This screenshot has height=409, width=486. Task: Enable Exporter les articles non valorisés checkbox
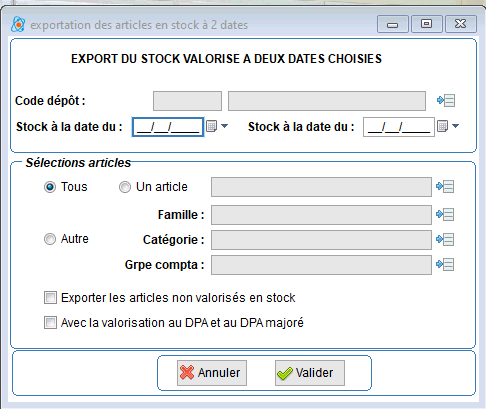(50, 298)
